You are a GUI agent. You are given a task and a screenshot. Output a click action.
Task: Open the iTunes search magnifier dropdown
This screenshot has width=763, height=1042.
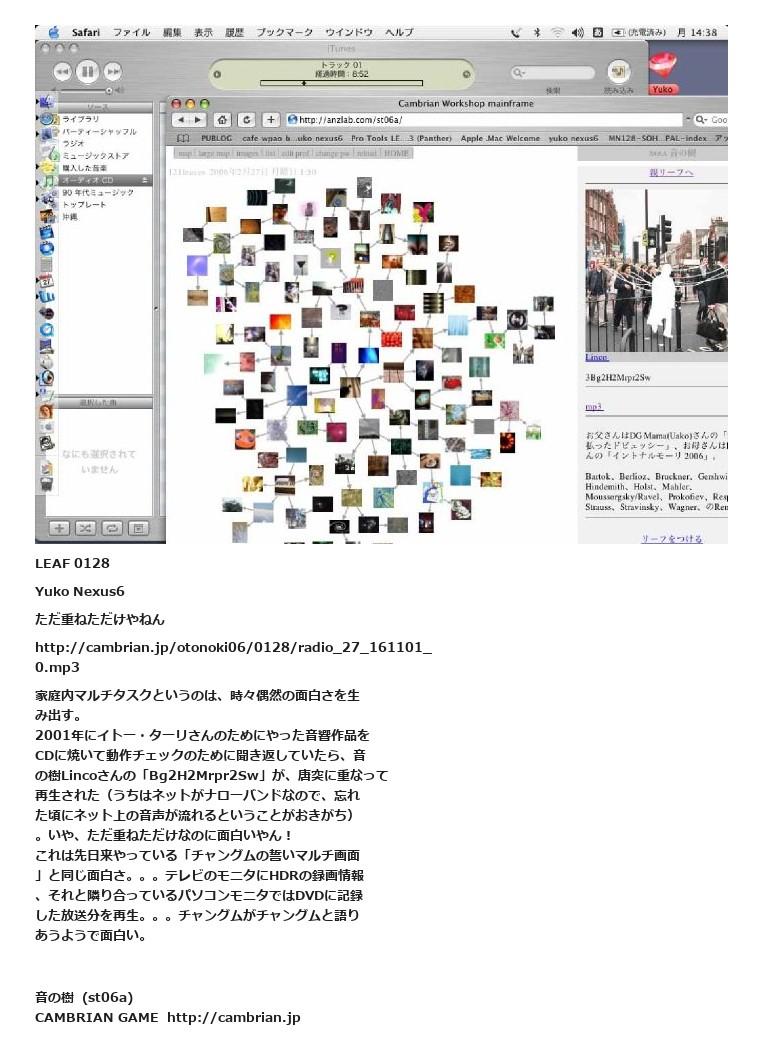pos(518,72)
